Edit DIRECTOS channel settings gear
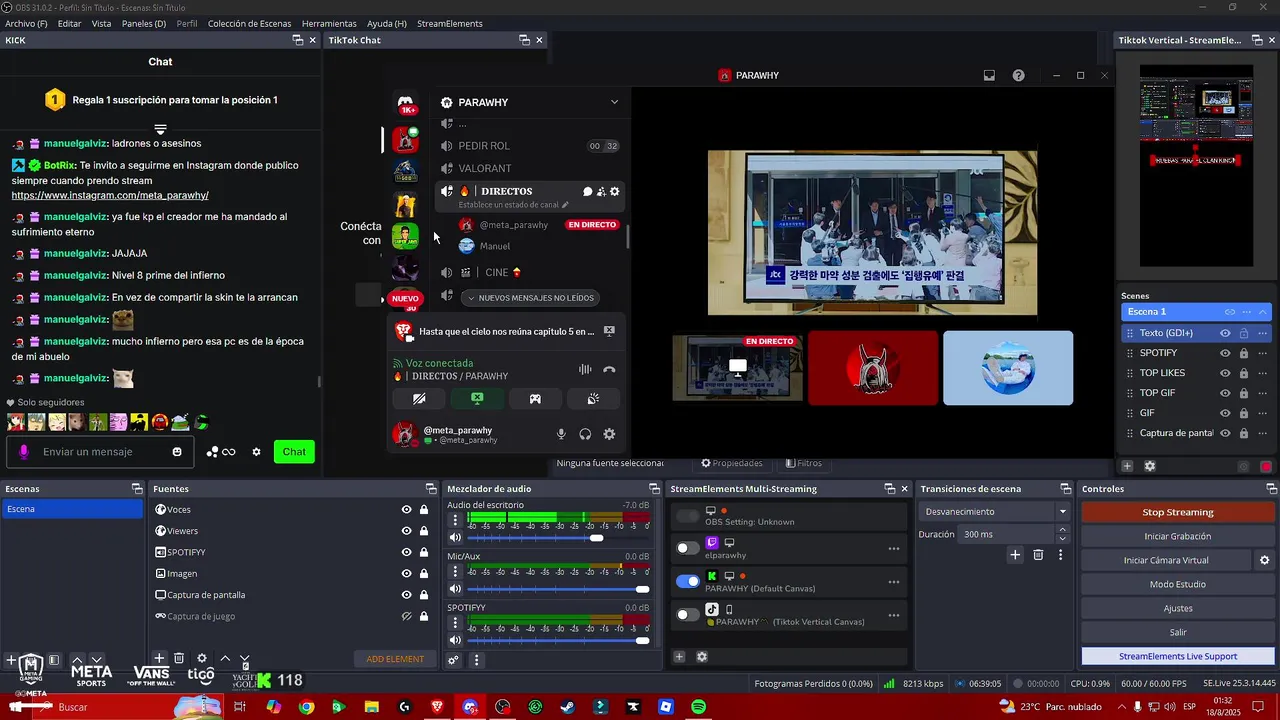 coord(615,192)
